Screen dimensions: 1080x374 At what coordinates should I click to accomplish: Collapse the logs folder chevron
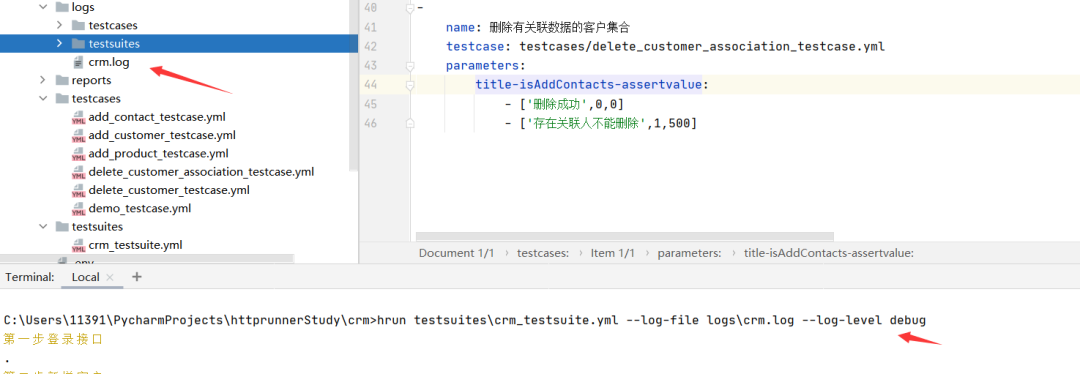click(44, 8)
